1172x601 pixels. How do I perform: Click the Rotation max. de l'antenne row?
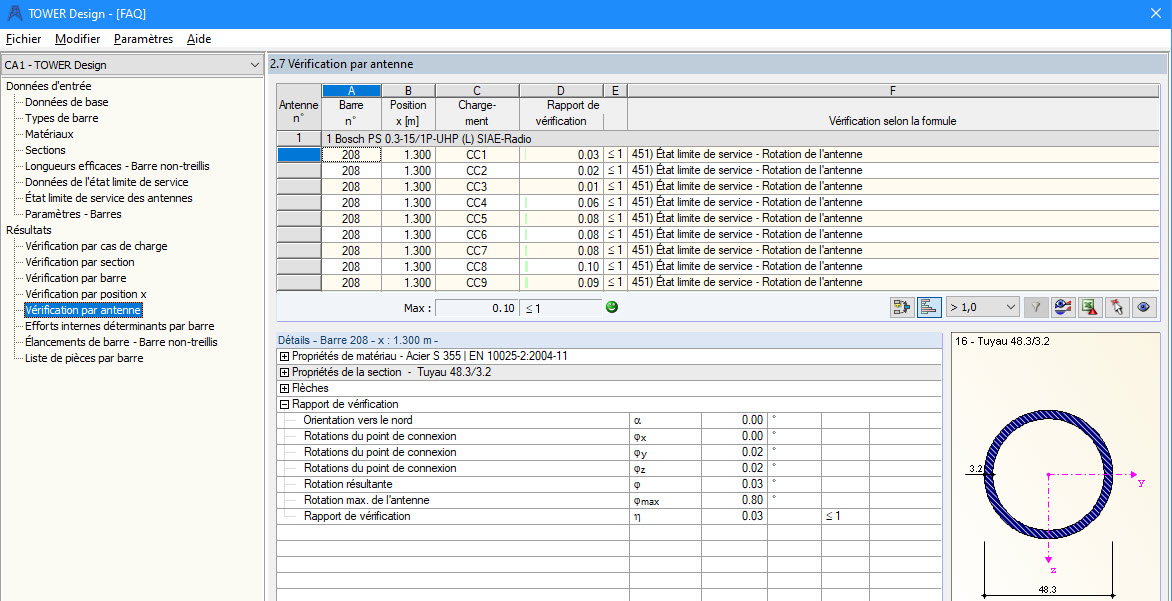coord(608,500)
